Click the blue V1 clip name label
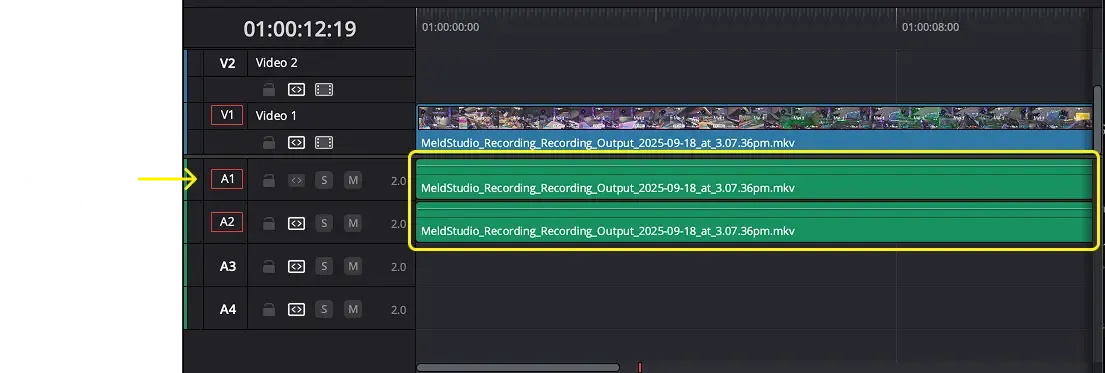Image resolution: width=1105 pixels, height=373 pixels. (x=608, y=143)
